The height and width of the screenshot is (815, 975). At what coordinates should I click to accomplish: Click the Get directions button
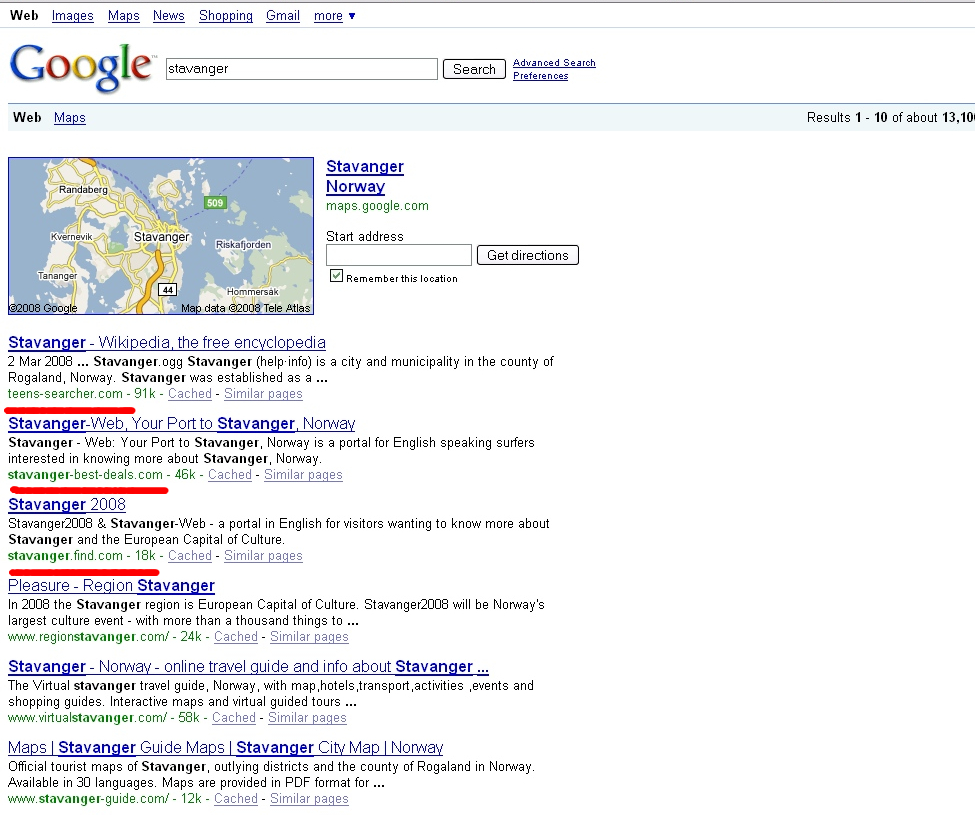527,255
